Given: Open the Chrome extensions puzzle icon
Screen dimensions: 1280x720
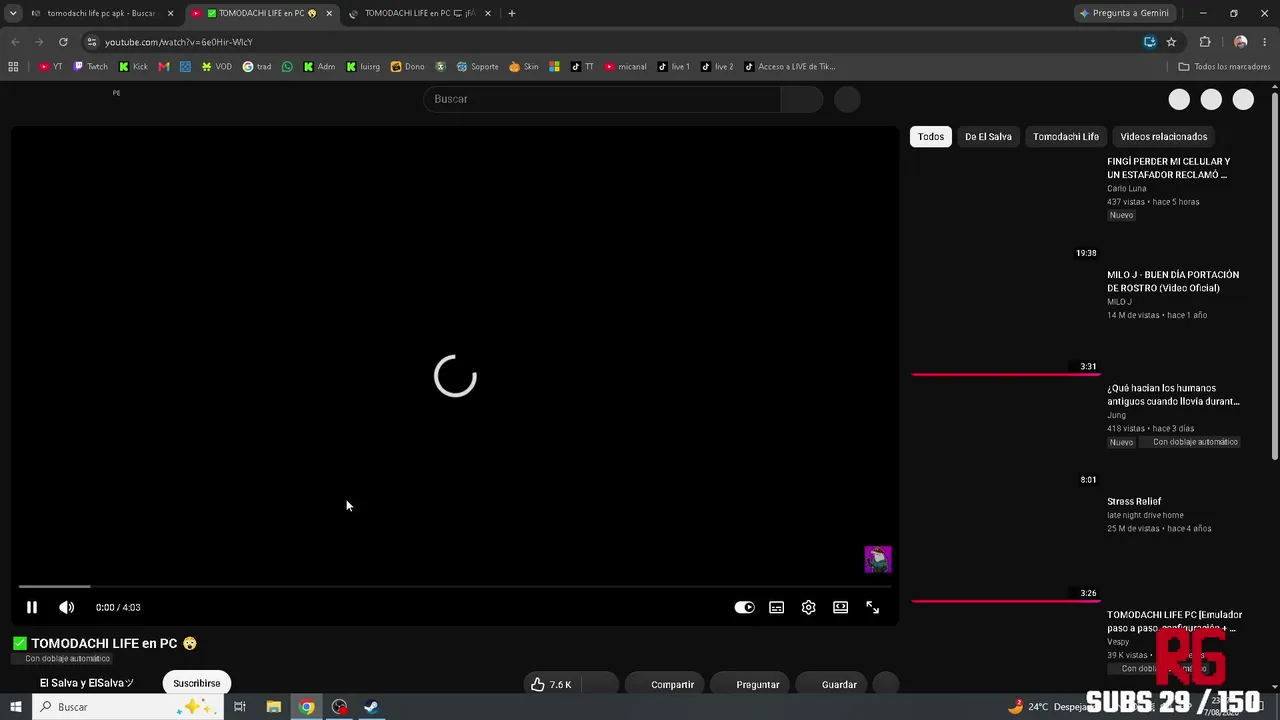Looking at the screenshot, I should pos(1204,42).
